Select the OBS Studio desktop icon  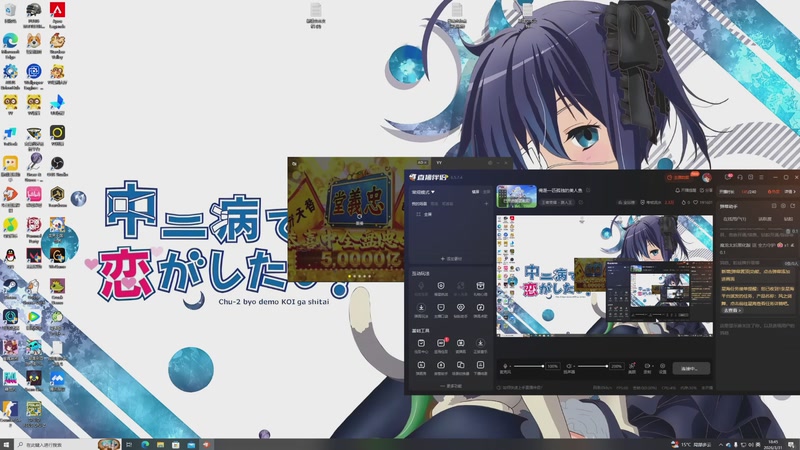click(x=57, y=166)
